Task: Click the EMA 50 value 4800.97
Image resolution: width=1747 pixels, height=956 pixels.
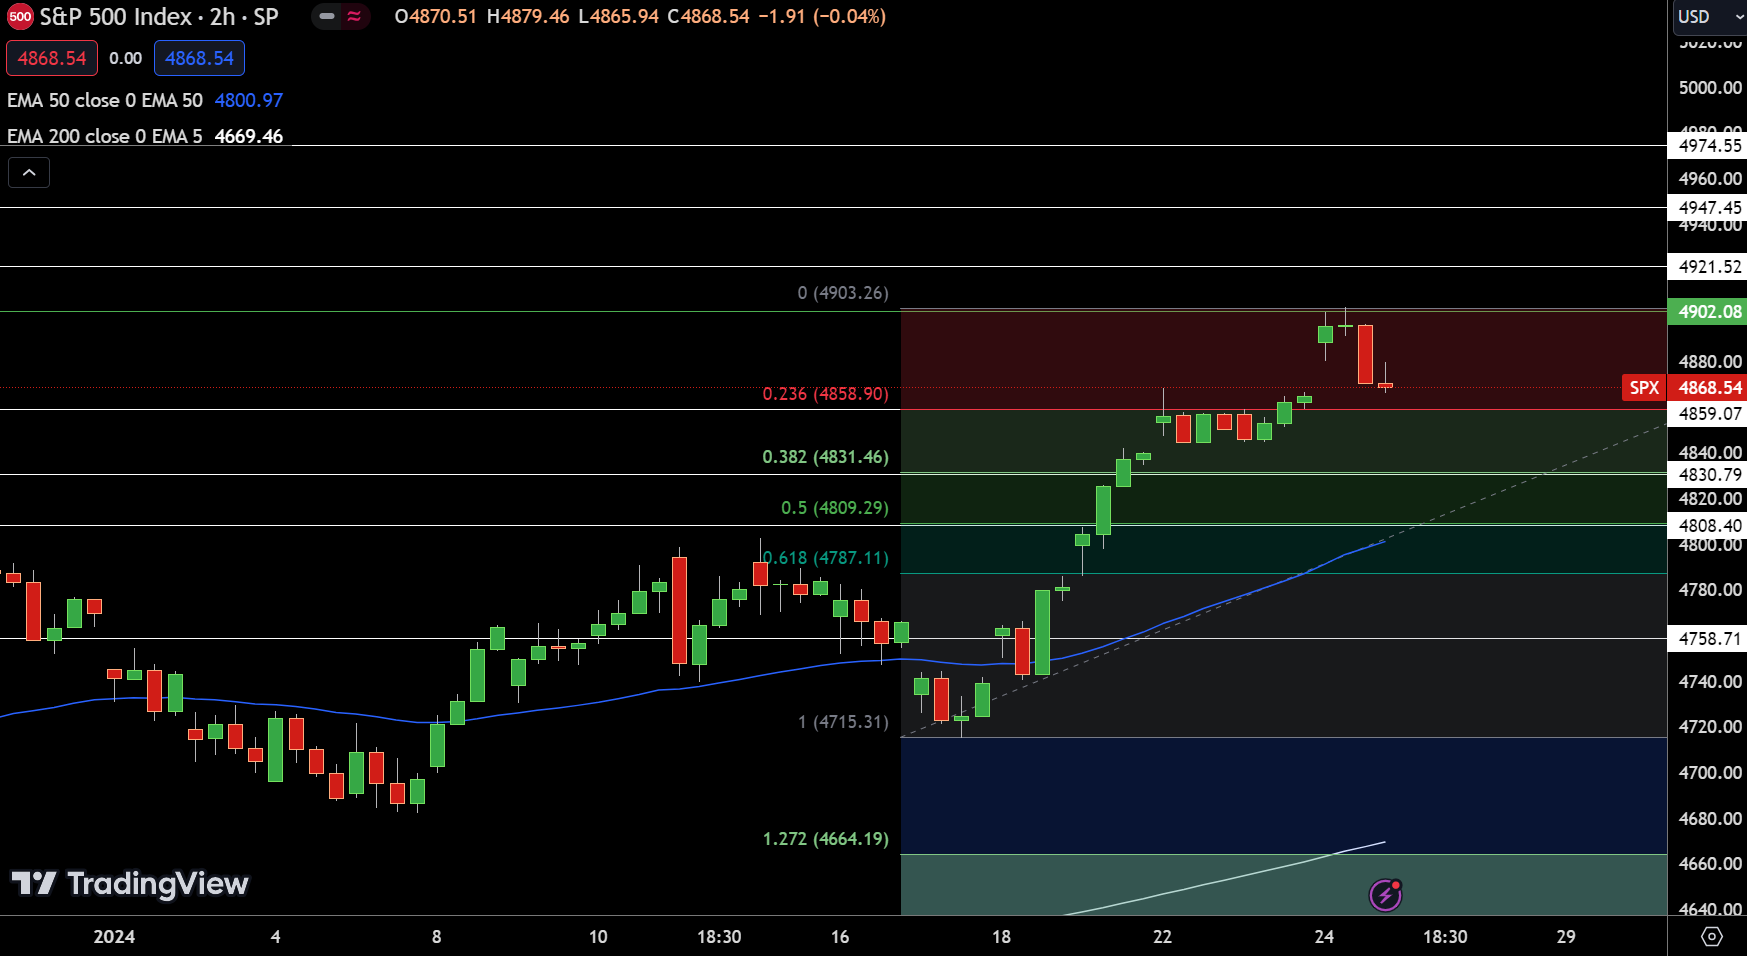Action: pos(249,100)
